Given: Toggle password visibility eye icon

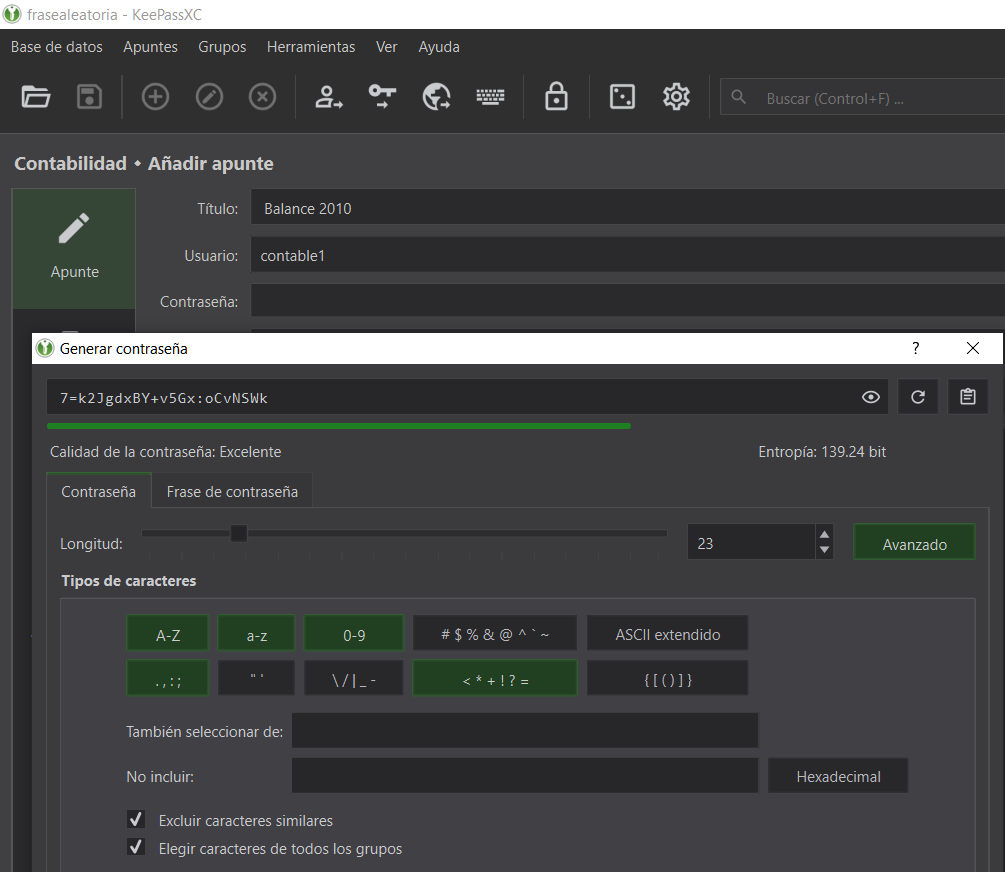Looking at the screenshot, I should (871, 397).
